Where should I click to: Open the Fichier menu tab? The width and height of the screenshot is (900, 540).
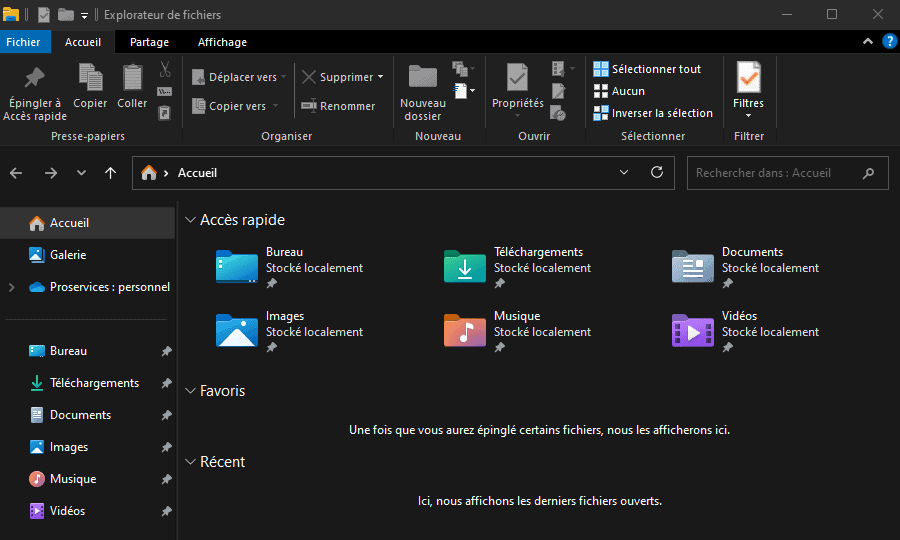[24, 42]
